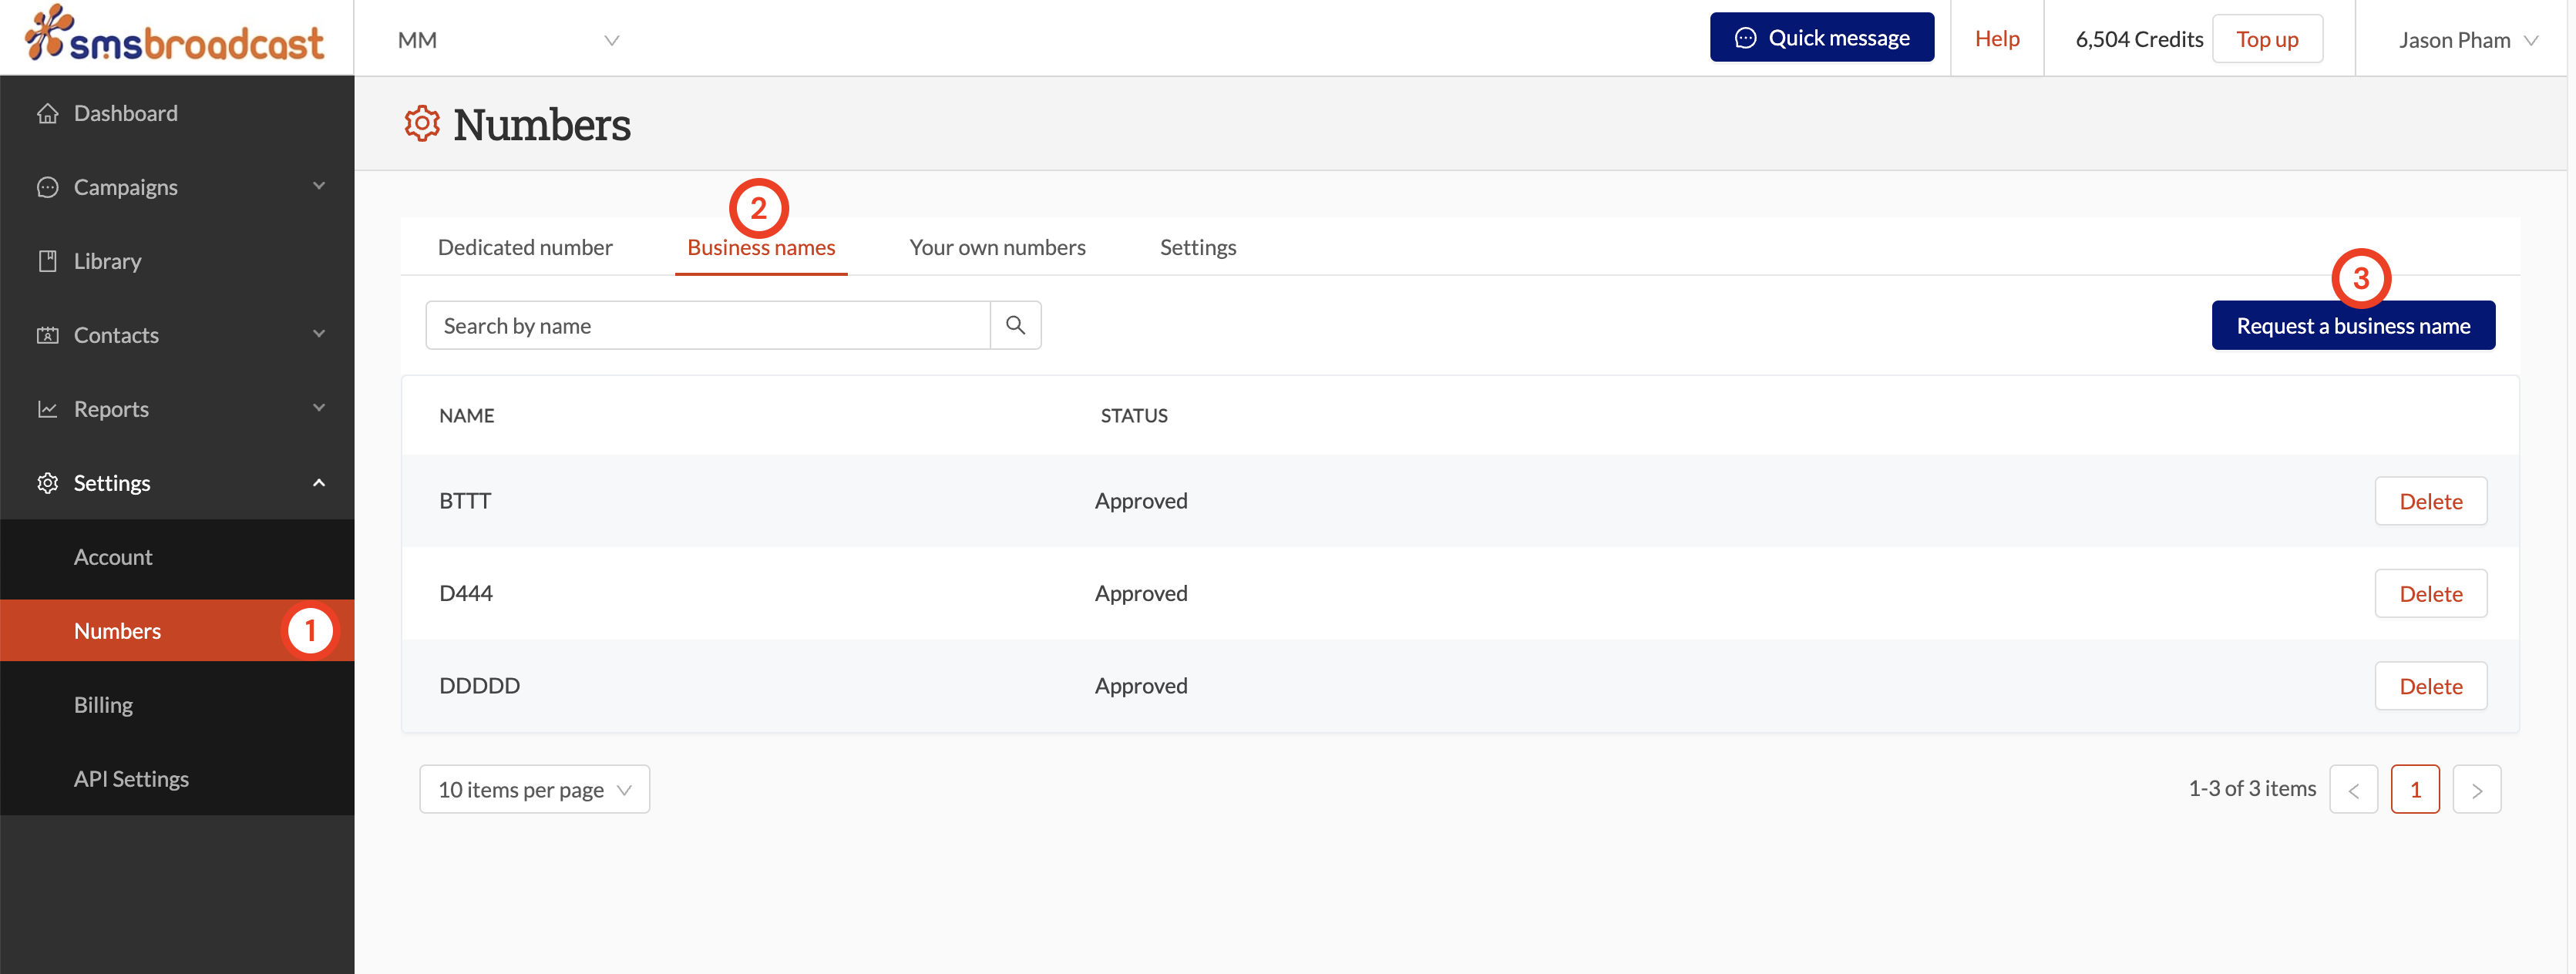Switch to Your own numbers tab
Image resolution: width=2576 pixels, height=974 pixels.
[x=997, y=247]
